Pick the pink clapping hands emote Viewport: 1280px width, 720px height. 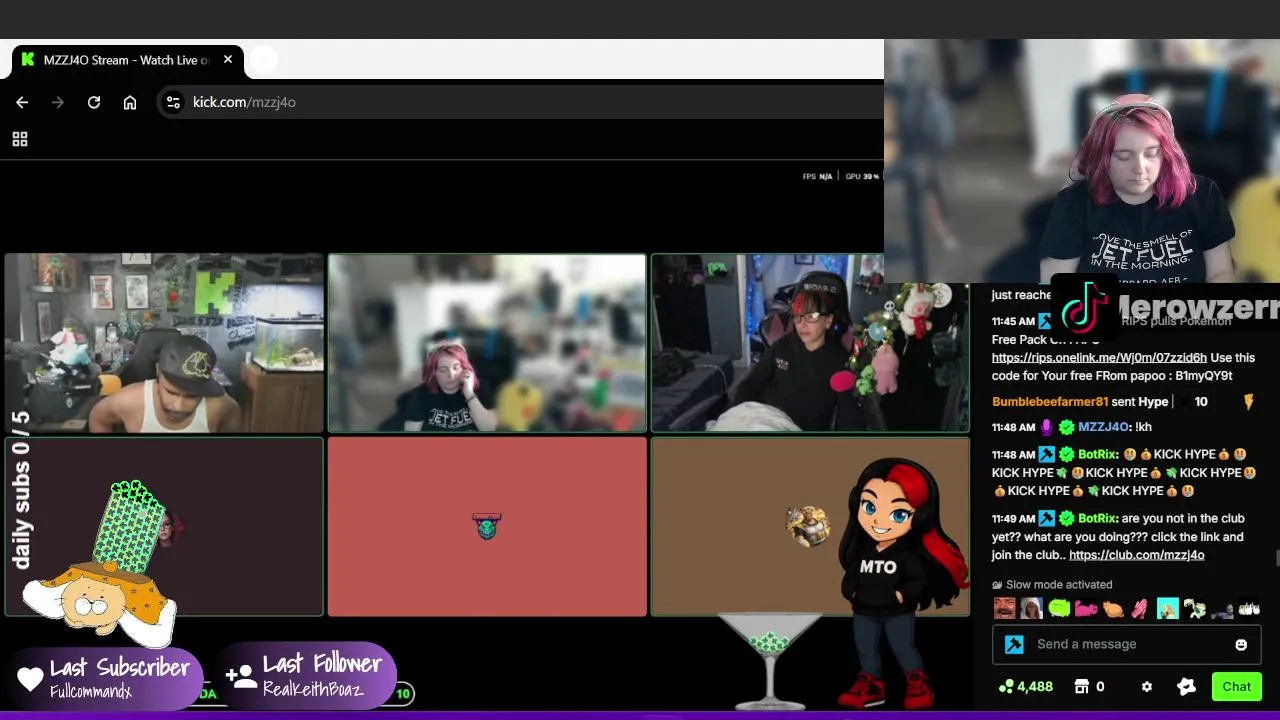(1140, 608)
